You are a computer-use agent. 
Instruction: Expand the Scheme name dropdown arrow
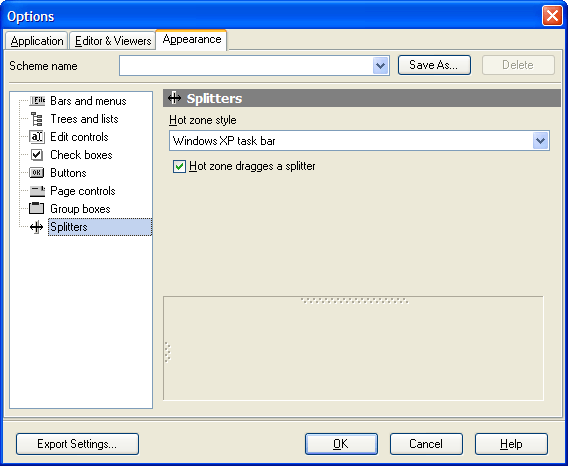(x=380, y=66)
